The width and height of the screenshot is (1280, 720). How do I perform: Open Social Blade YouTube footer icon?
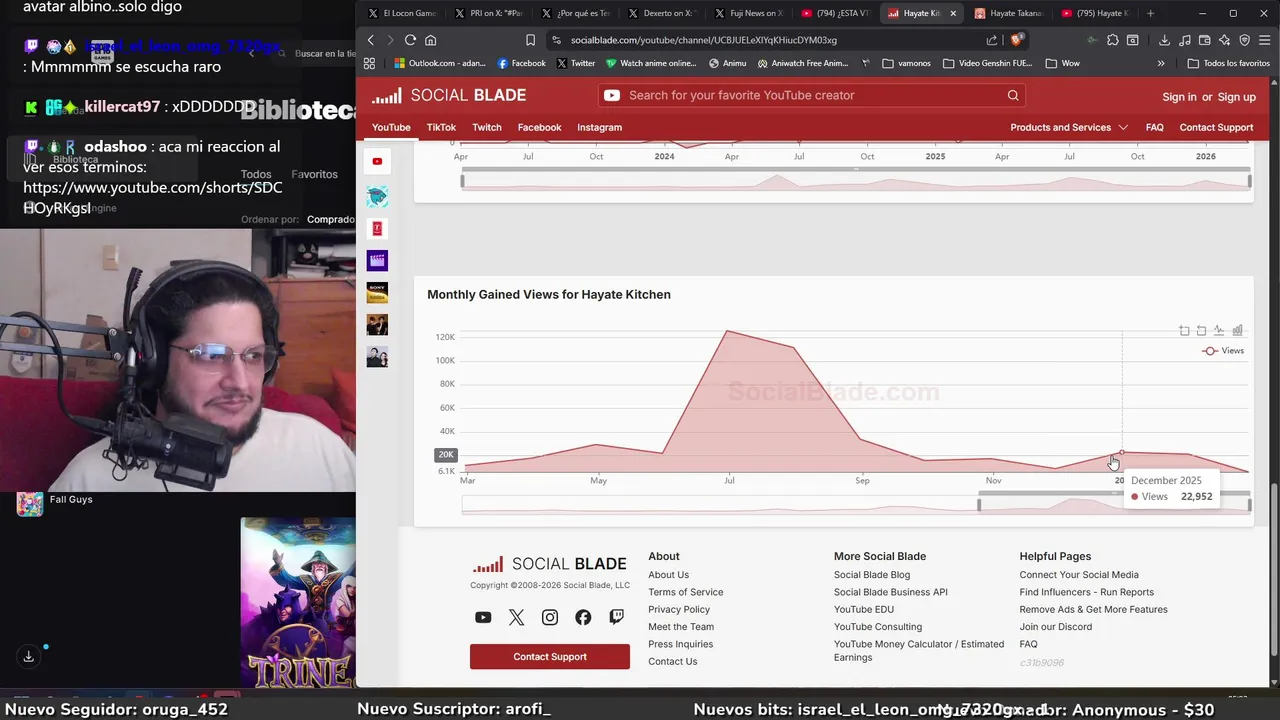(x=483, y=617)
